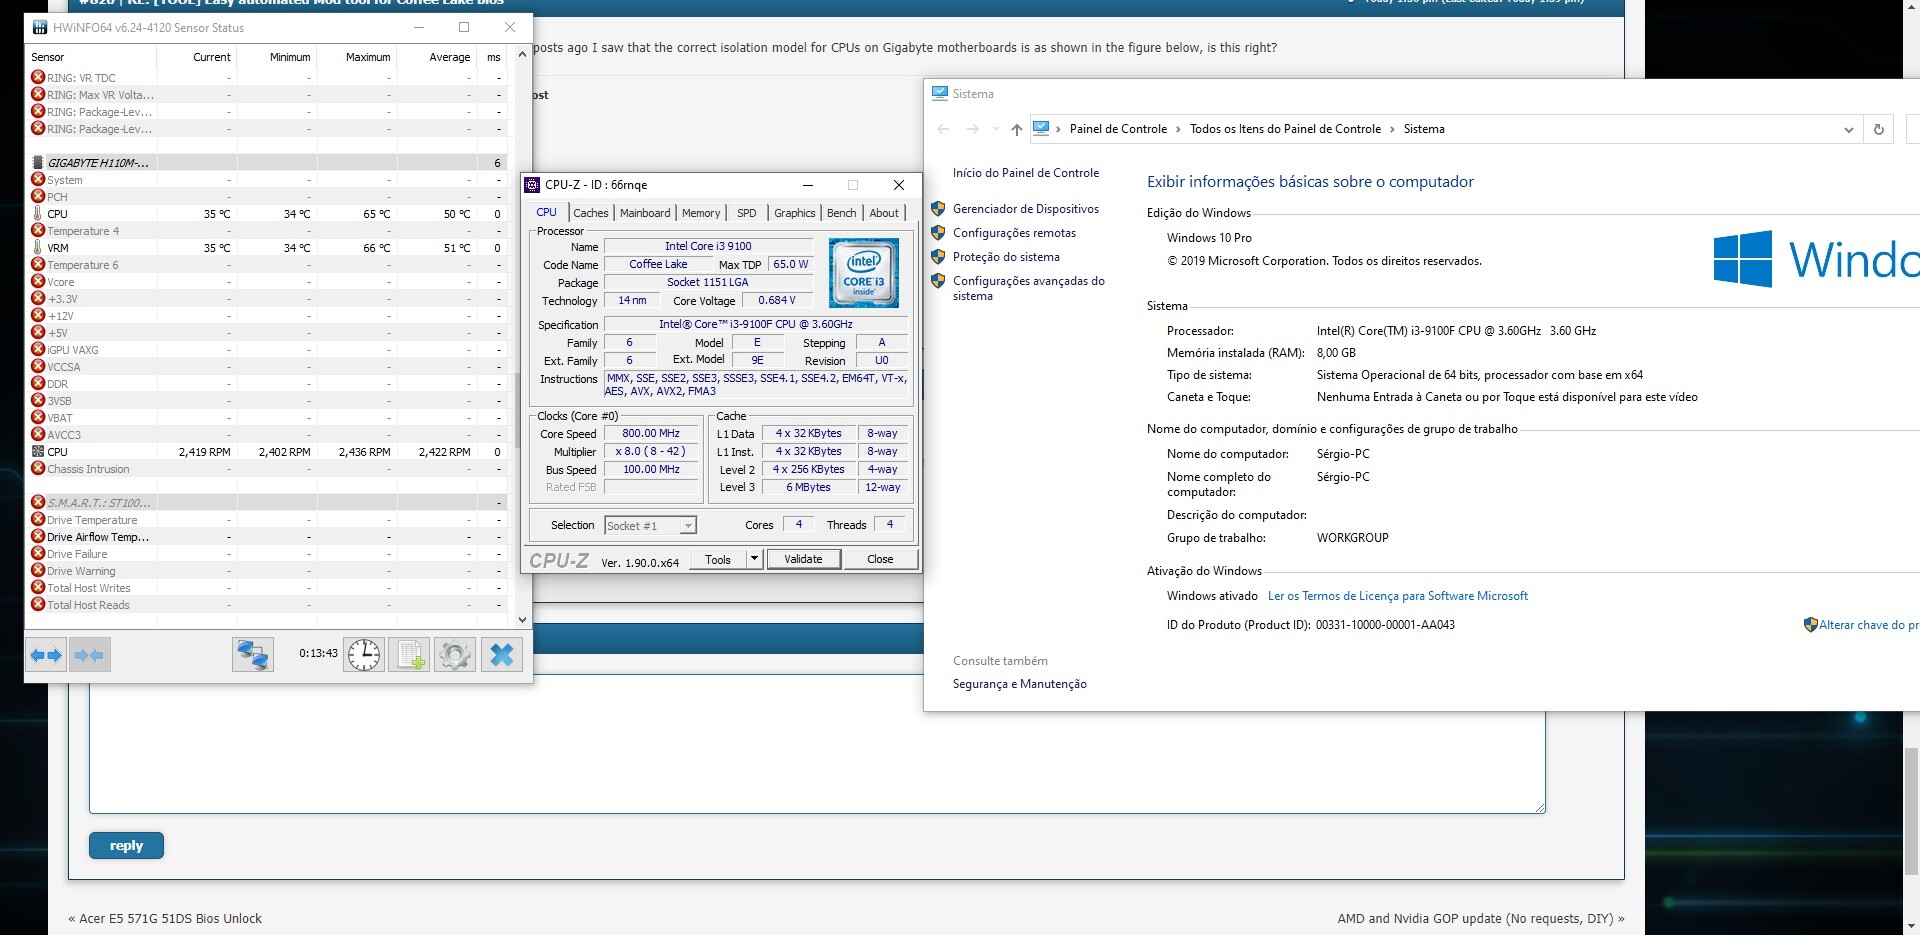Image resolution: width=1920 pixels, height=935 pixels.
Task: Open Acer E5 571G Bios Unlock thread link
Action: 170,918
